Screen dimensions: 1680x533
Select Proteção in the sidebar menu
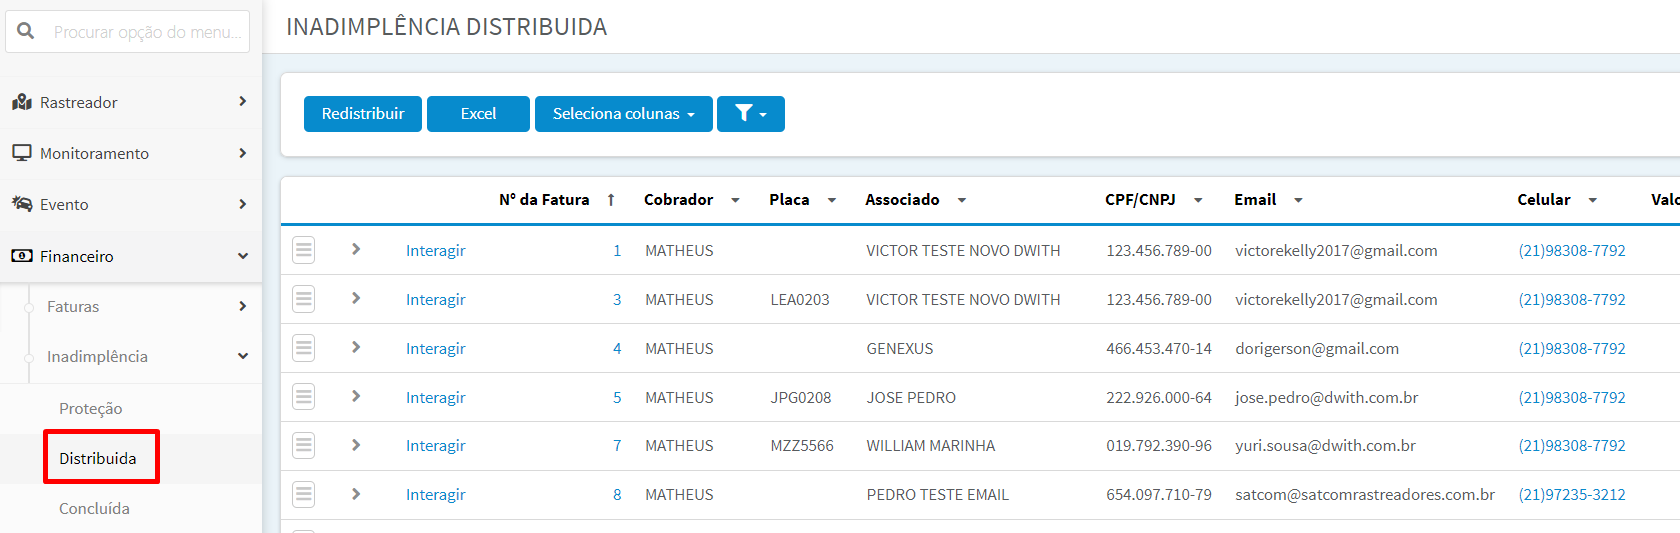[91, 408]
